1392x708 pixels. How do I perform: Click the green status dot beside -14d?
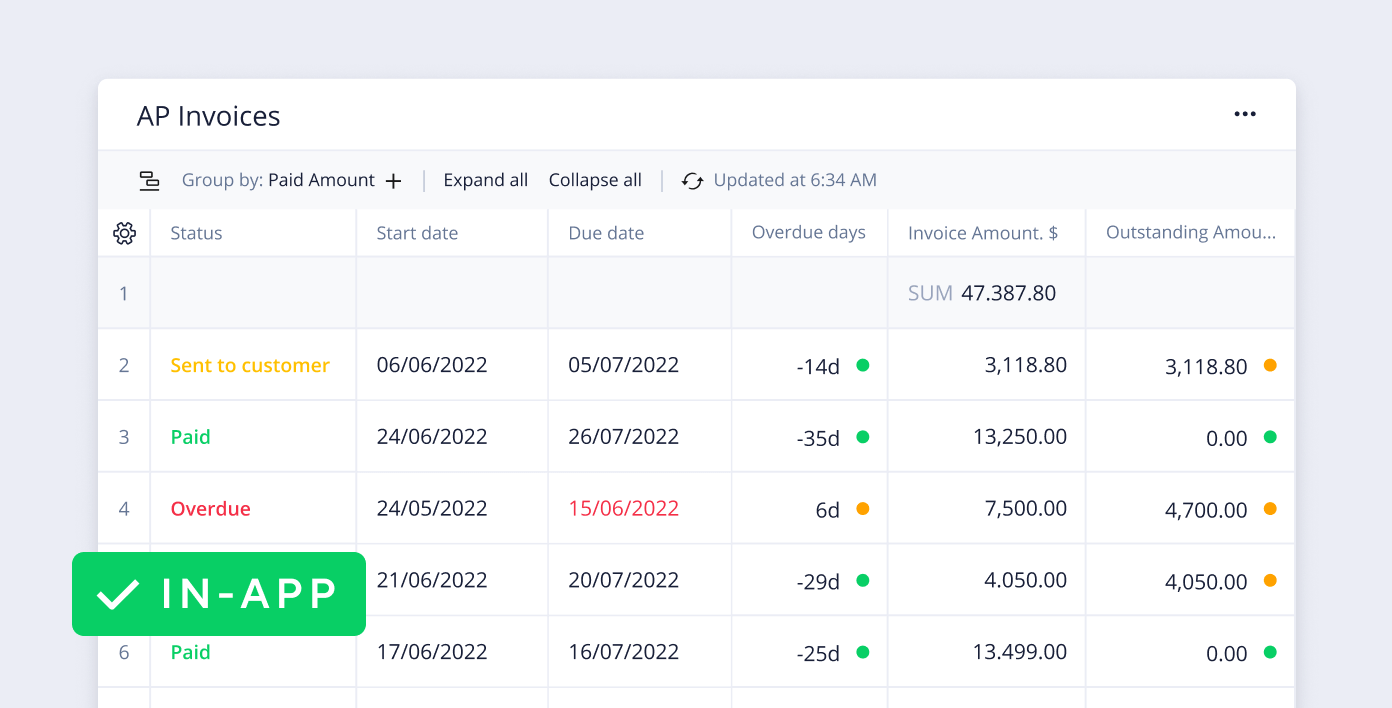point(862,366)
